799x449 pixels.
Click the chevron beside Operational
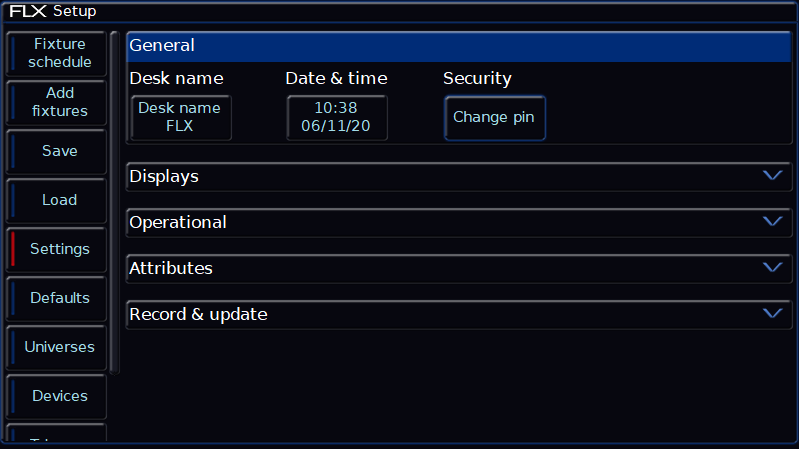coord(771,222)
